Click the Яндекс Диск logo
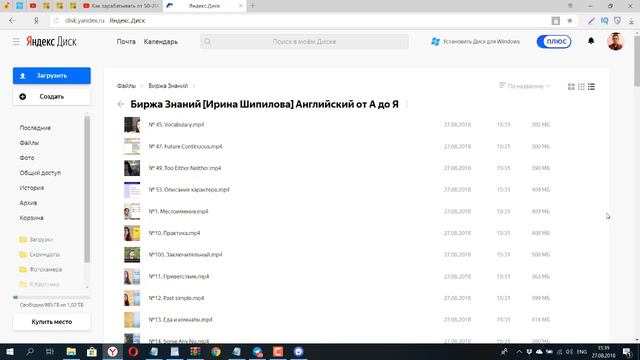Screen dimensions: 640x360 tap(51, 42)
